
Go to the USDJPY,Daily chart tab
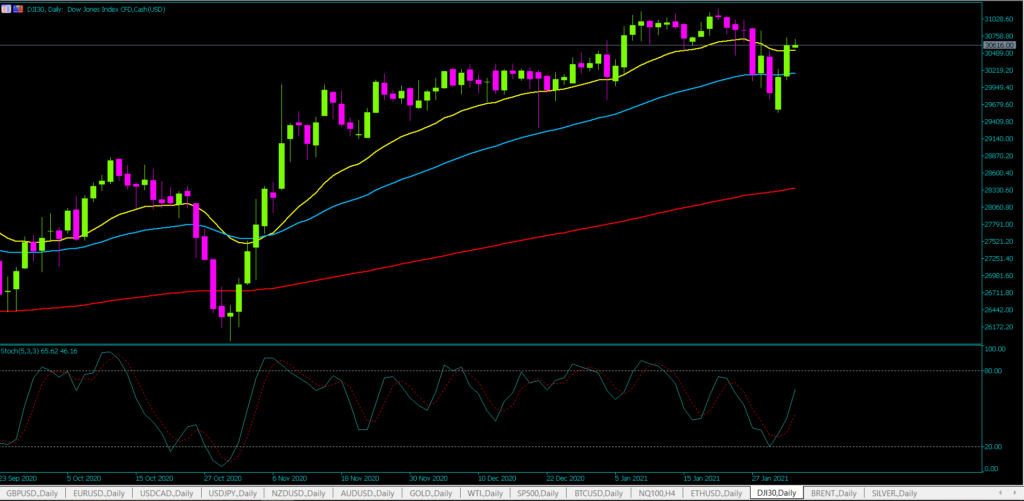pyautogui.click(x=236, y=493)
